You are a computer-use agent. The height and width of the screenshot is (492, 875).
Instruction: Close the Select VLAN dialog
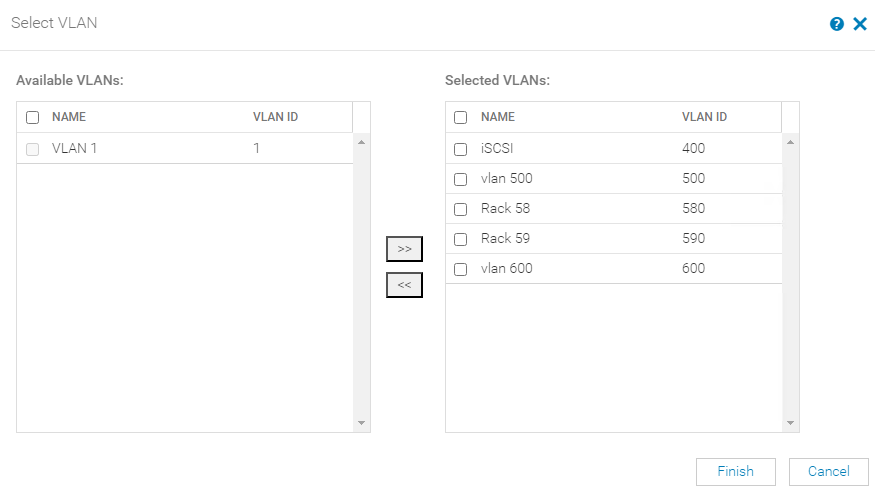pos(859,24)
